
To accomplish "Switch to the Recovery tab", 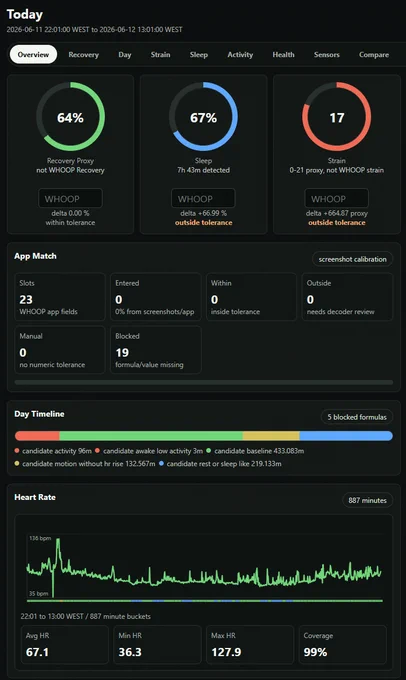I will (83, 55).
